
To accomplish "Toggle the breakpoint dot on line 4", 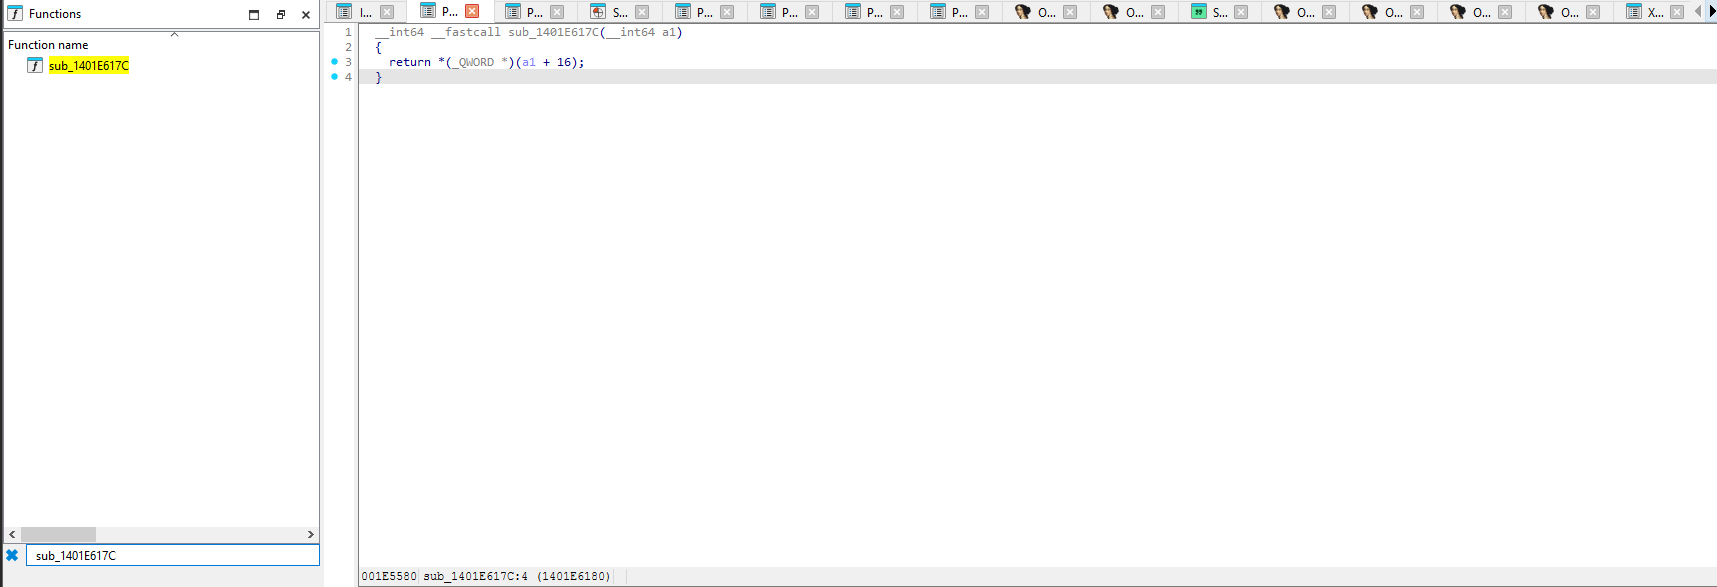I will pos(334,77).
